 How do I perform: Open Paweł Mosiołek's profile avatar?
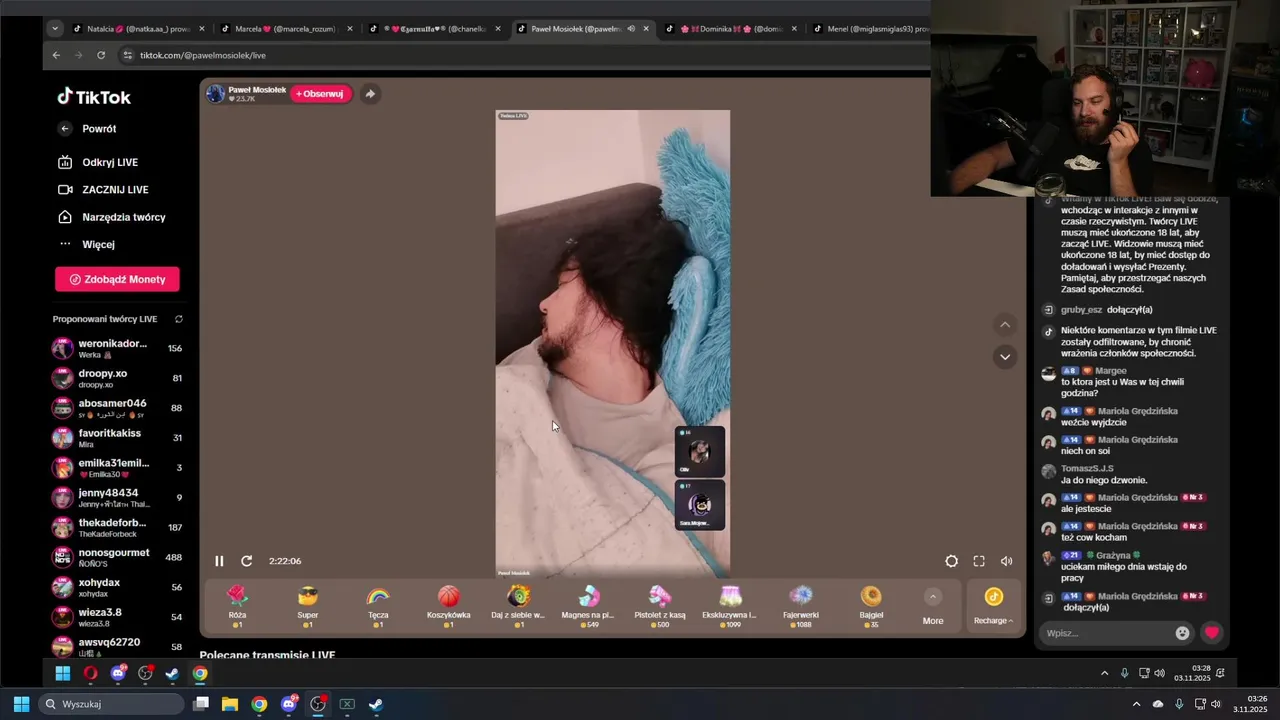click(215, 94)
